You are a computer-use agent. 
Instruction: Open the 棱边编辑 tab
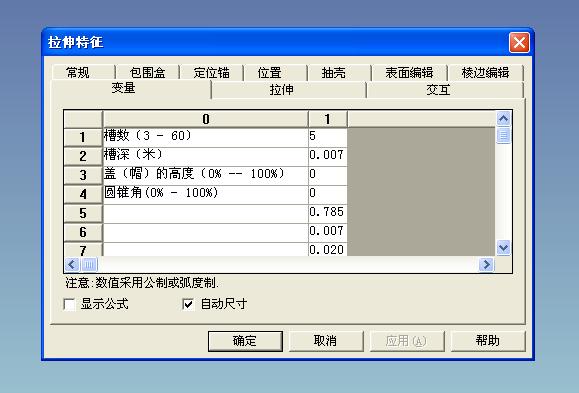click(486, 72)
